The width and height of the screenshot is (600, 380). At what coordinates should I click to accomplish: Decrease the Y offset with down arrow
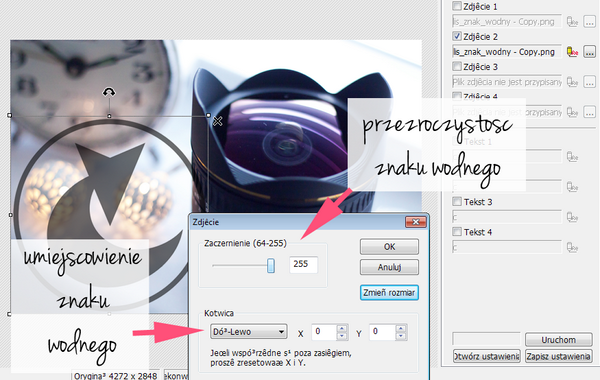click(x=401, y=336)
